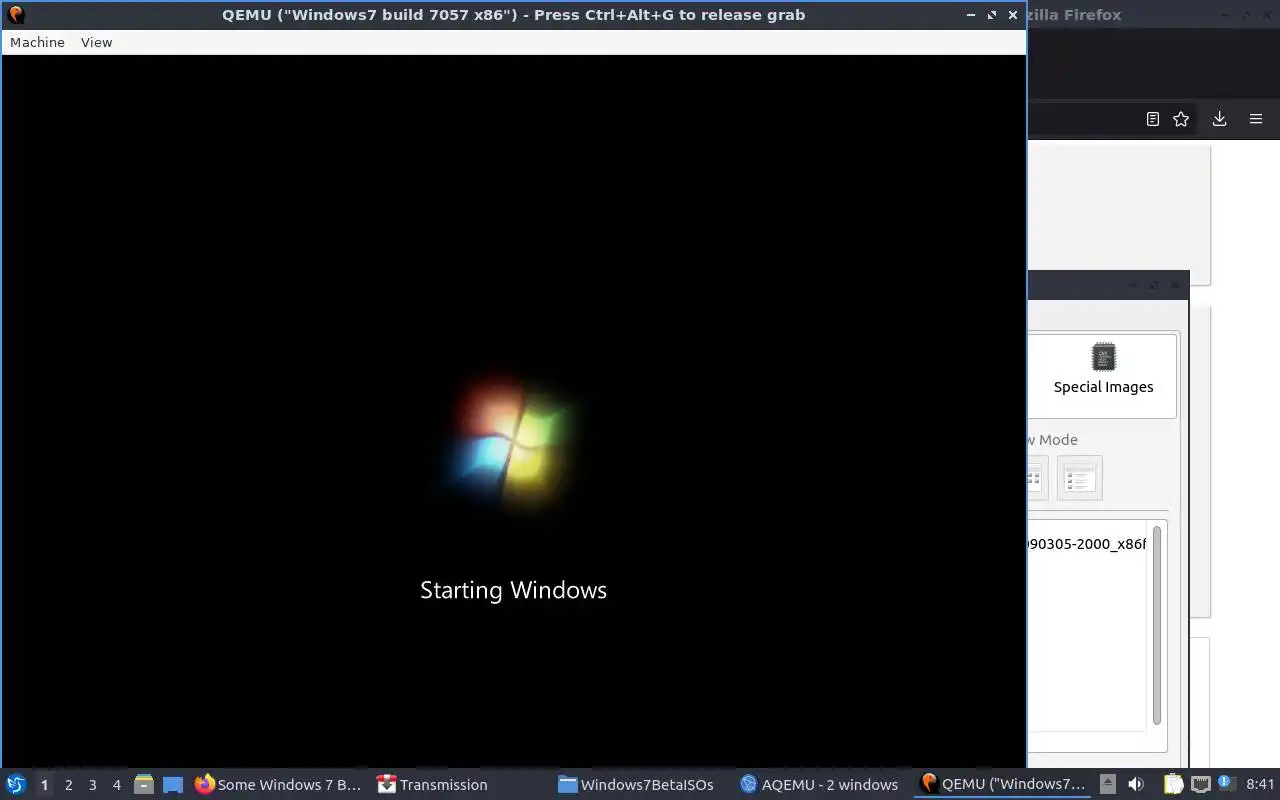Click the AQEMU list vertical scrollbar
The height and width of the screenshot is (800, 1280).
click(1157, 625)
